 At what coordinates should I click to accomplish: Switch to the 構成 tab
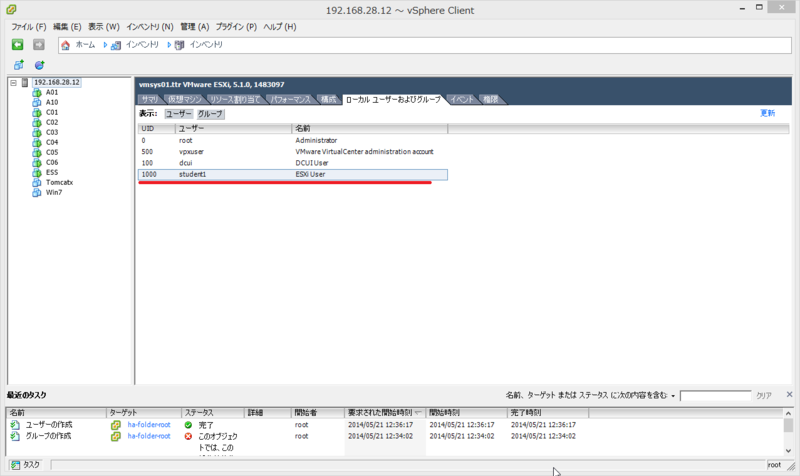click(x=329, y=99)
